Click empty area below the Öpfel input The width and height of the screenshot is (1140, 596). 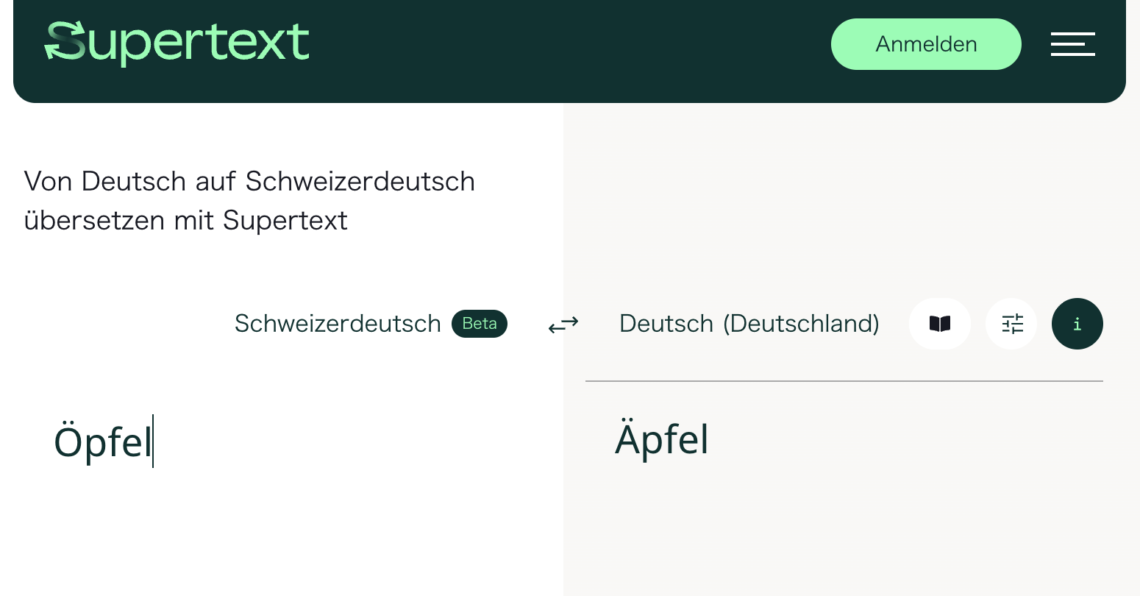point(280,540)
